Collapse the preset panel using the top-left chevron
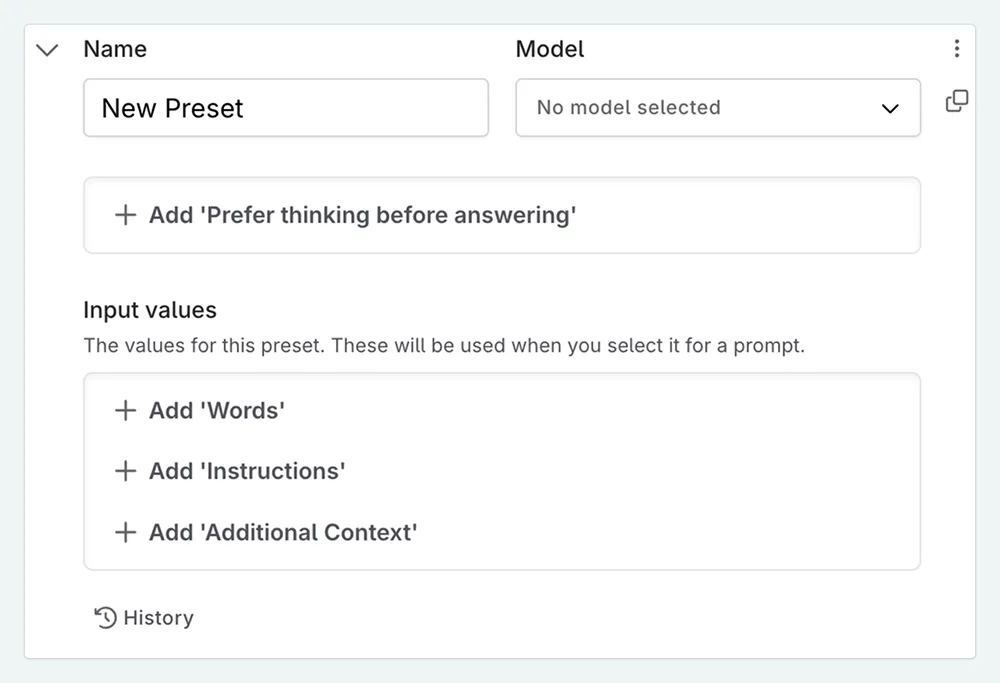 [x=47, y=48]
